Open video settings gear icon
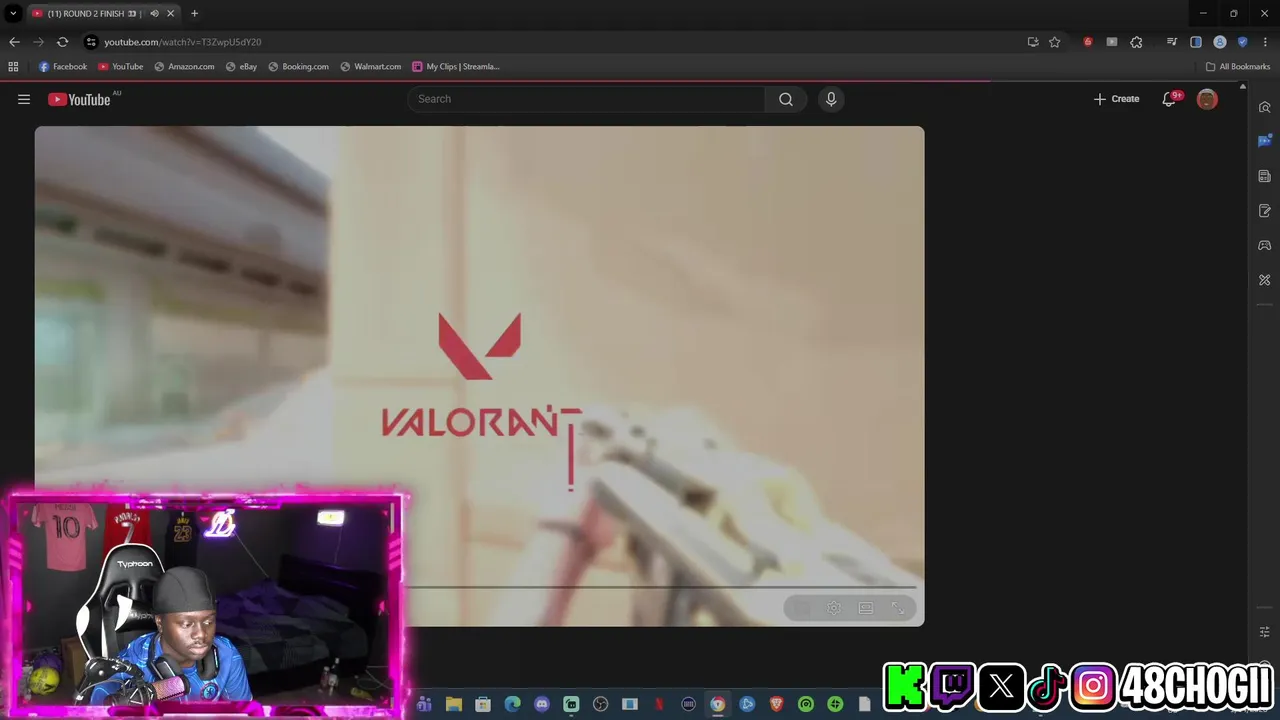 tap(834, 608)
